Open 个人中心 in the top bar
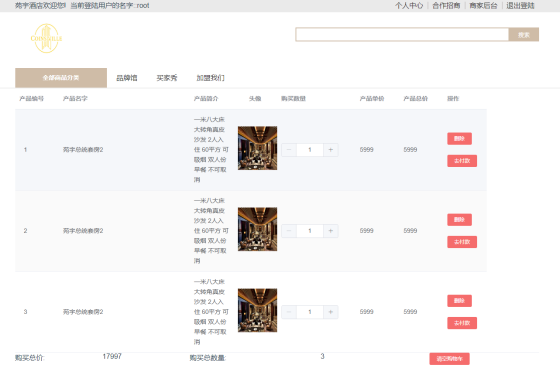 [x=409, y=6]
